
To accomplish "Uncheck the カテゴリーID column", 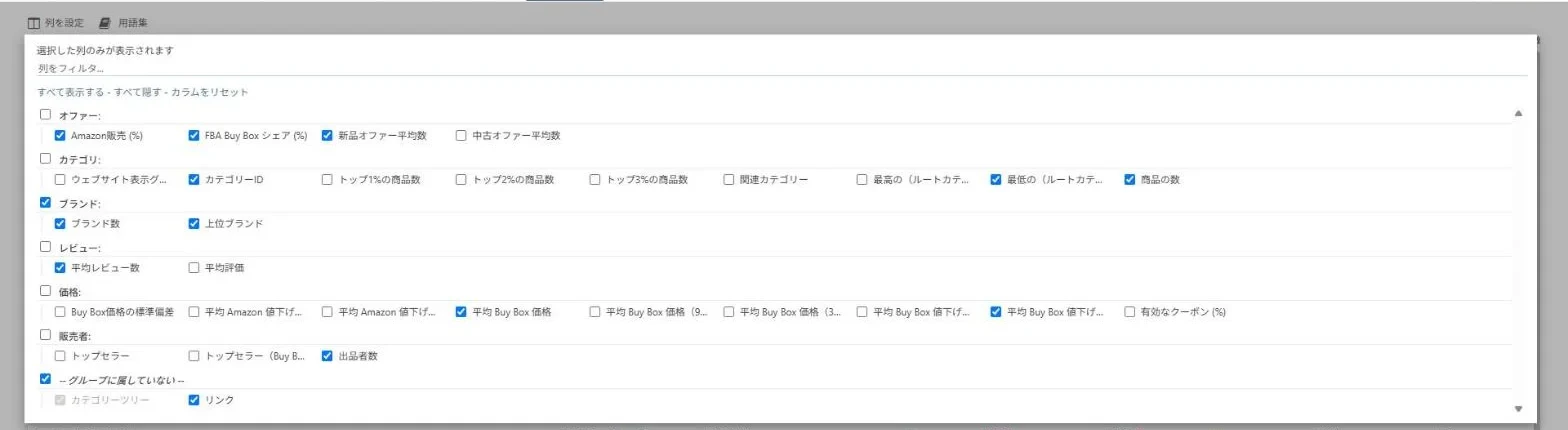I will coord(194,179).
